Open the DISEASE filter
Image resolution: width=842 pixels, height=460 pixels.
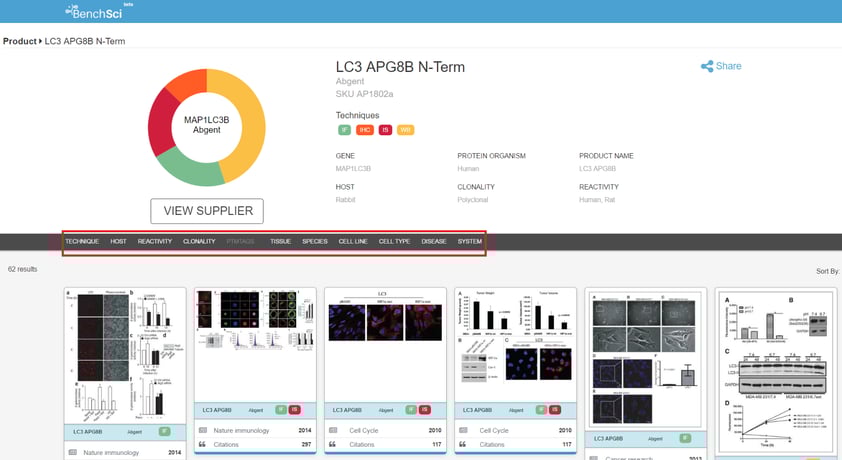tap(434, 242)
